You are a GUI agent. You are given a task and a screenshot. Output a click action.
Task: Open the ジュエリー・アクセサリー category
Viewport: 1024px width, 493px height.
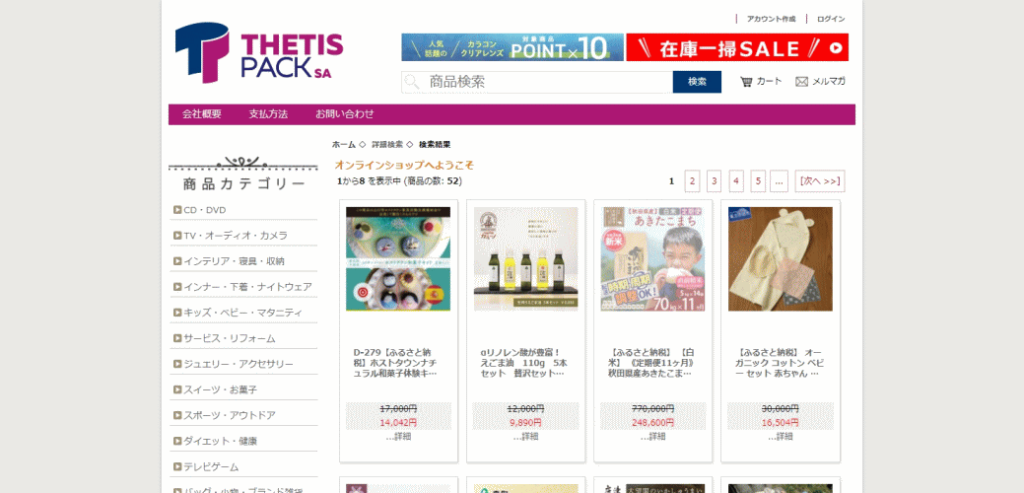click(x=238, y=364)
